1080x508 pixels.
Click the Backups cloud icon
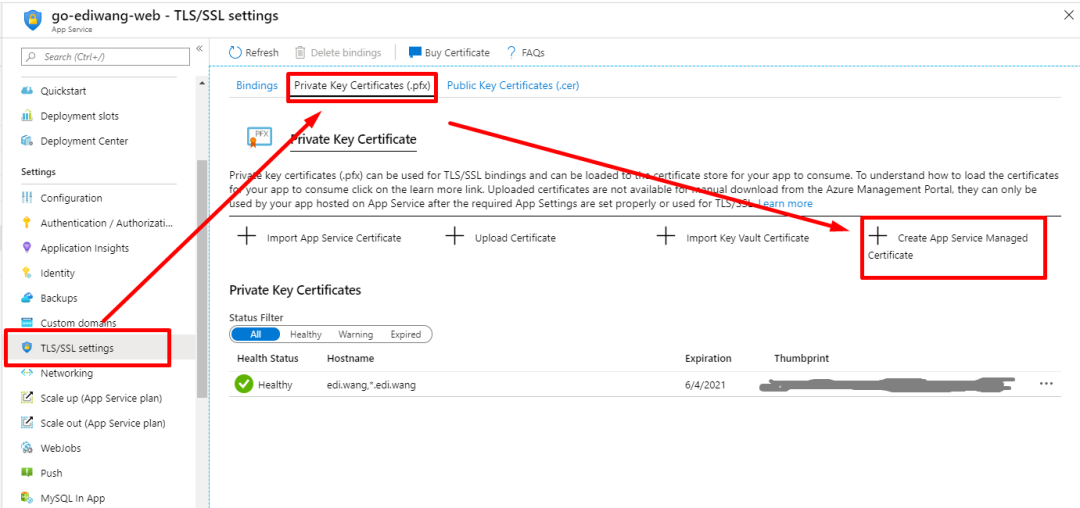coord(27,298)
